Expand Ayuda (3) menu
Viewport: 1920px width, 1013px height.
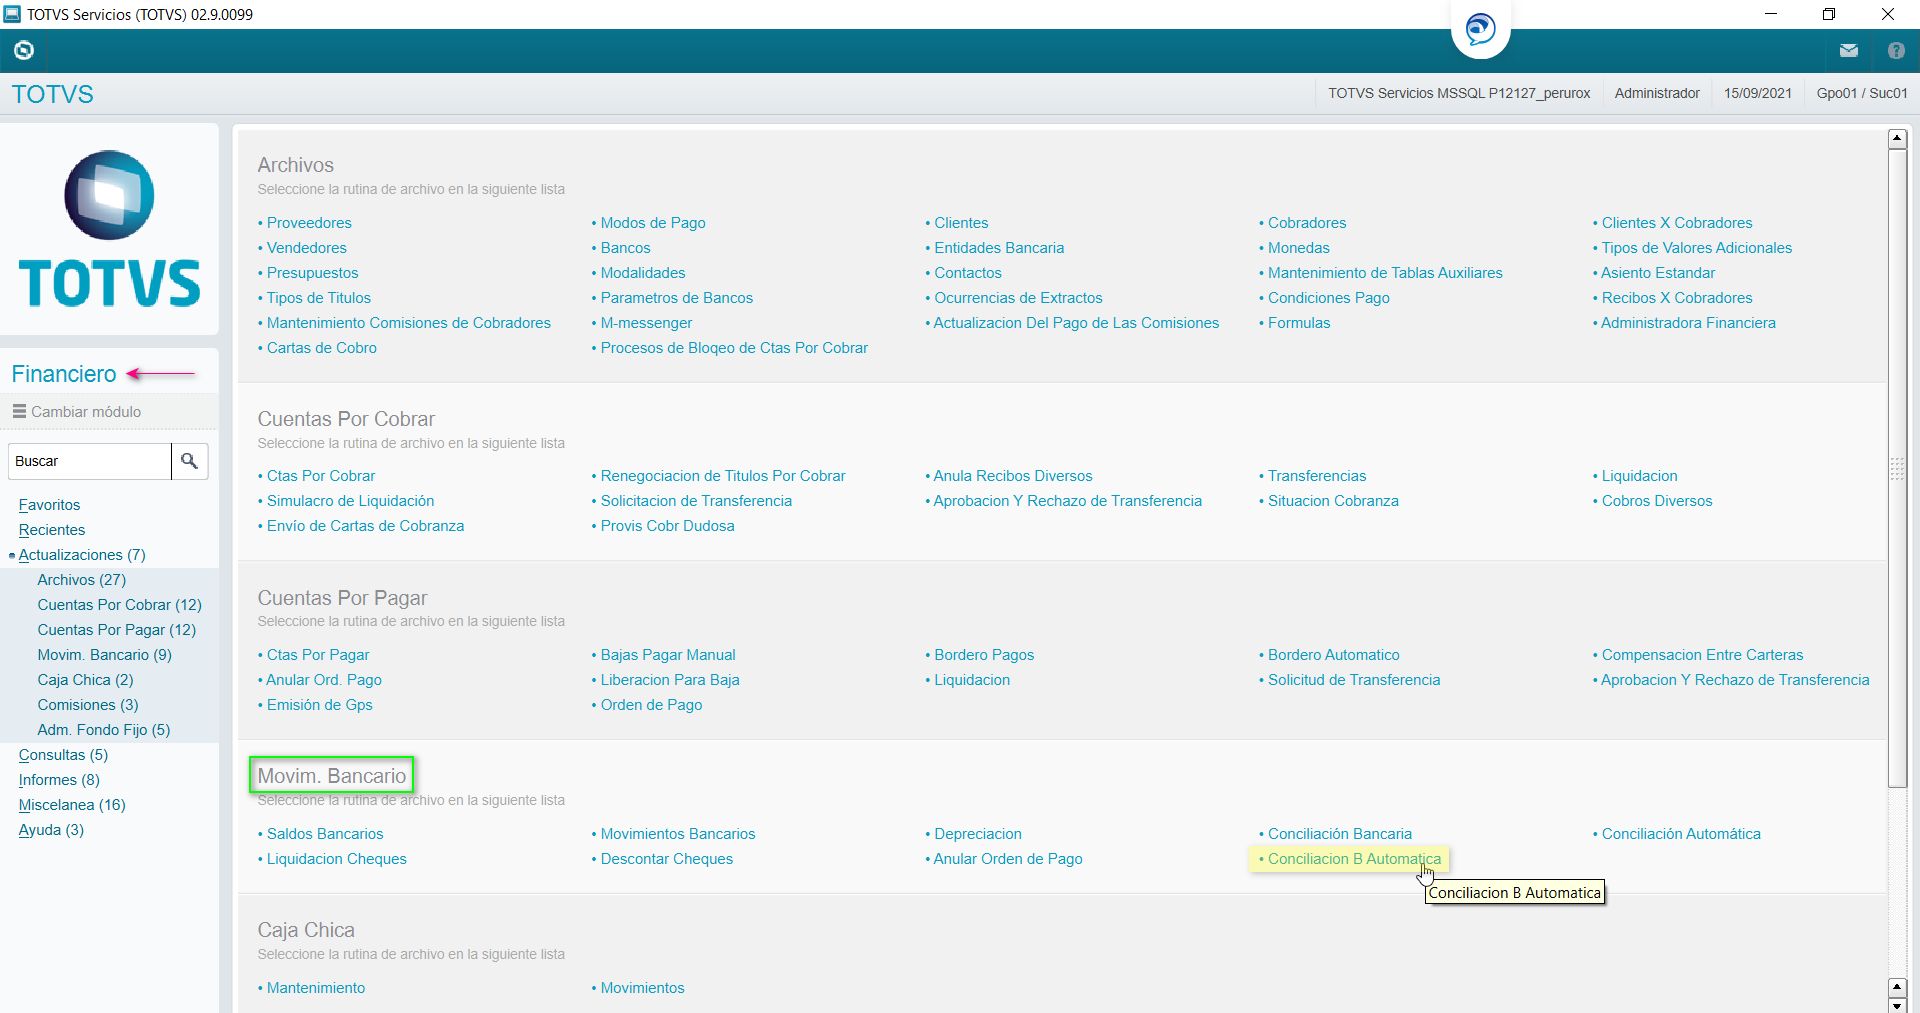(x=51, y=830)
